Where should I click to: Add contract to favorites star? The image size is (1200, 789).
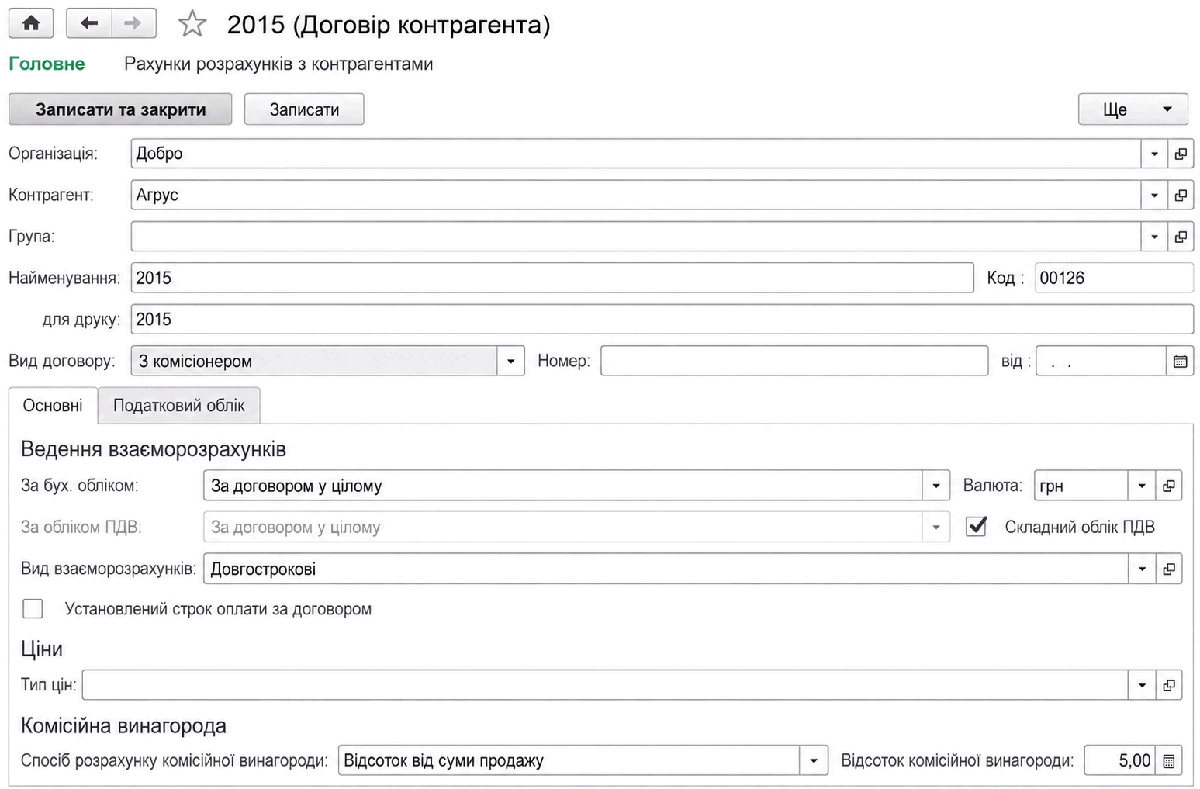(x=190, y=24)
